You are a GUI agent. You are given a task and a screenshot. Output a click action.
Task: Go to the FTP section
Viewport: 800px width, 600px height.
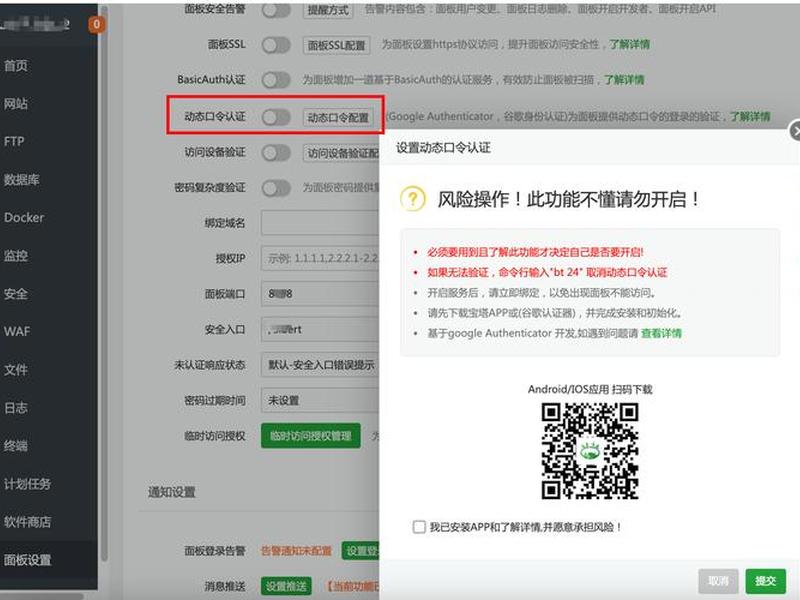14,141
